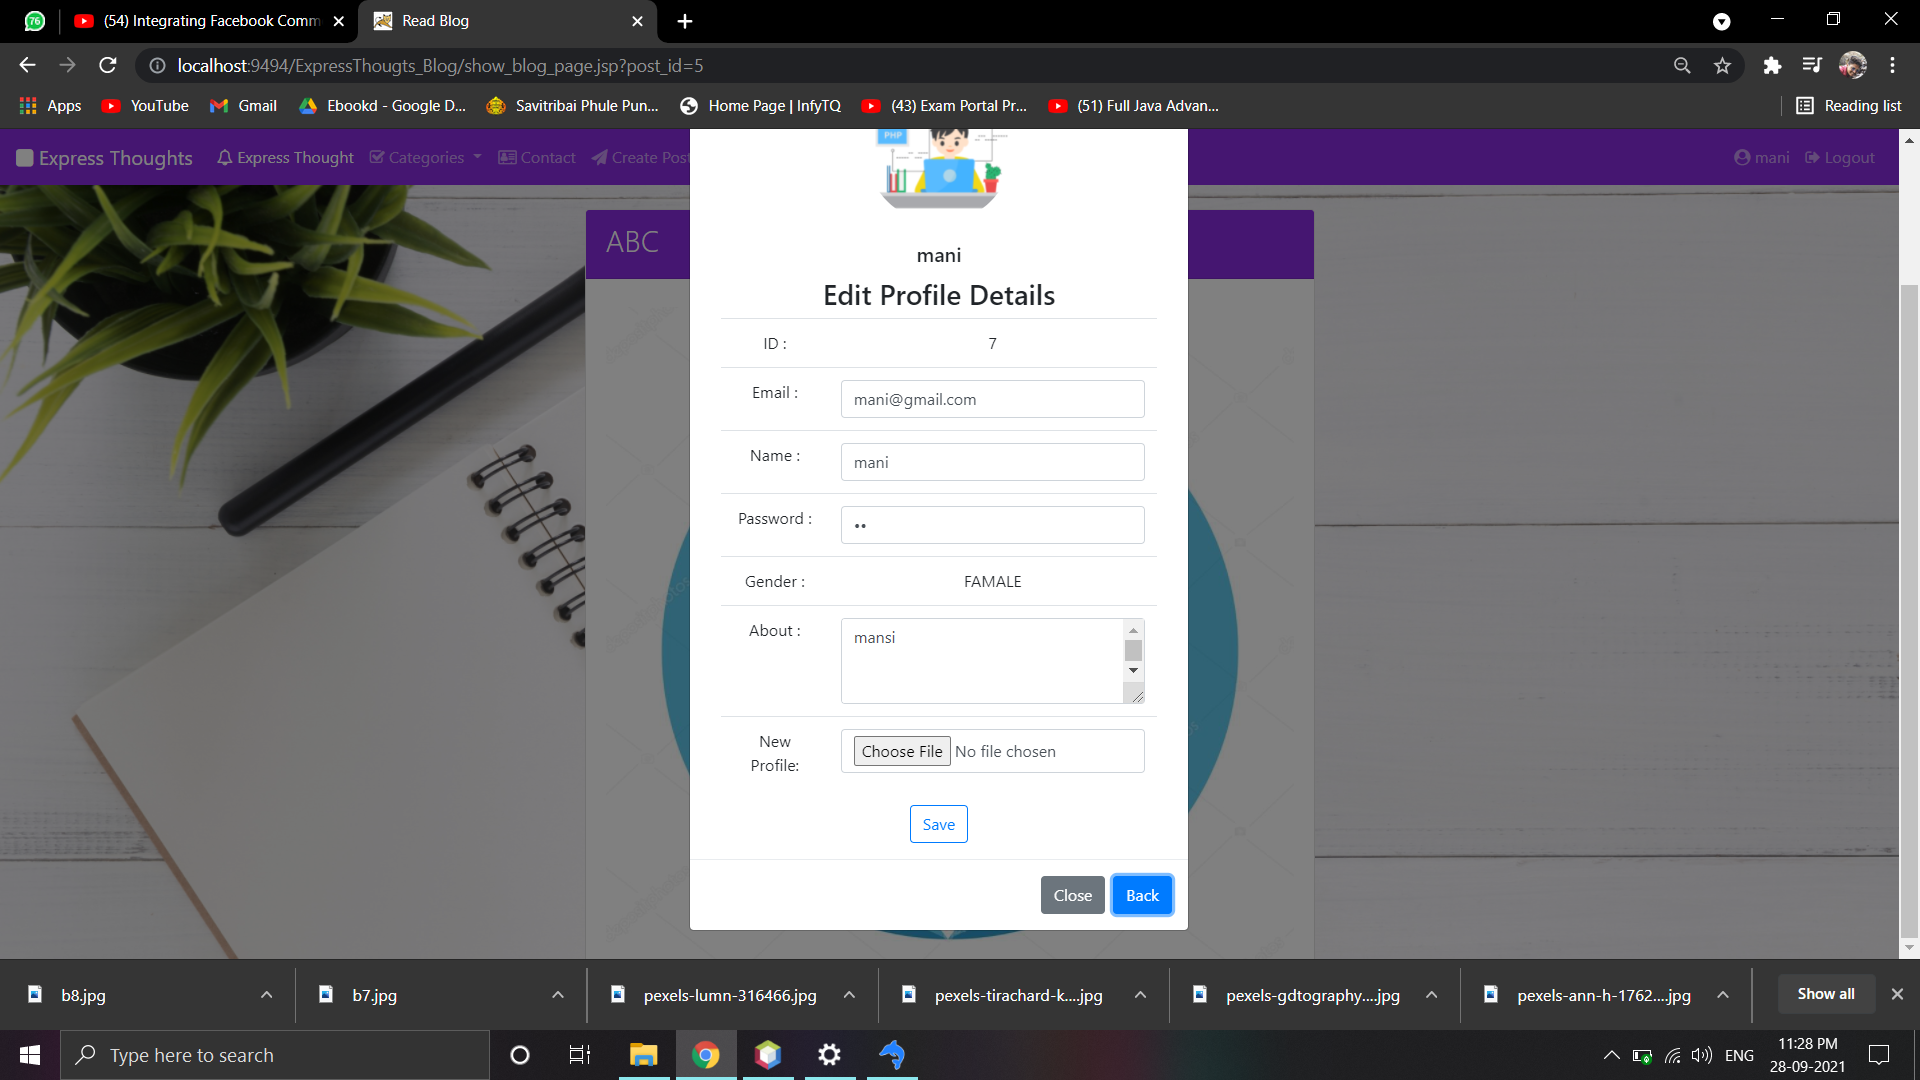Click Close button in profile dialog
Image resolution: width=1920 pixels, height=1080 pixels.
point(1072,895)
